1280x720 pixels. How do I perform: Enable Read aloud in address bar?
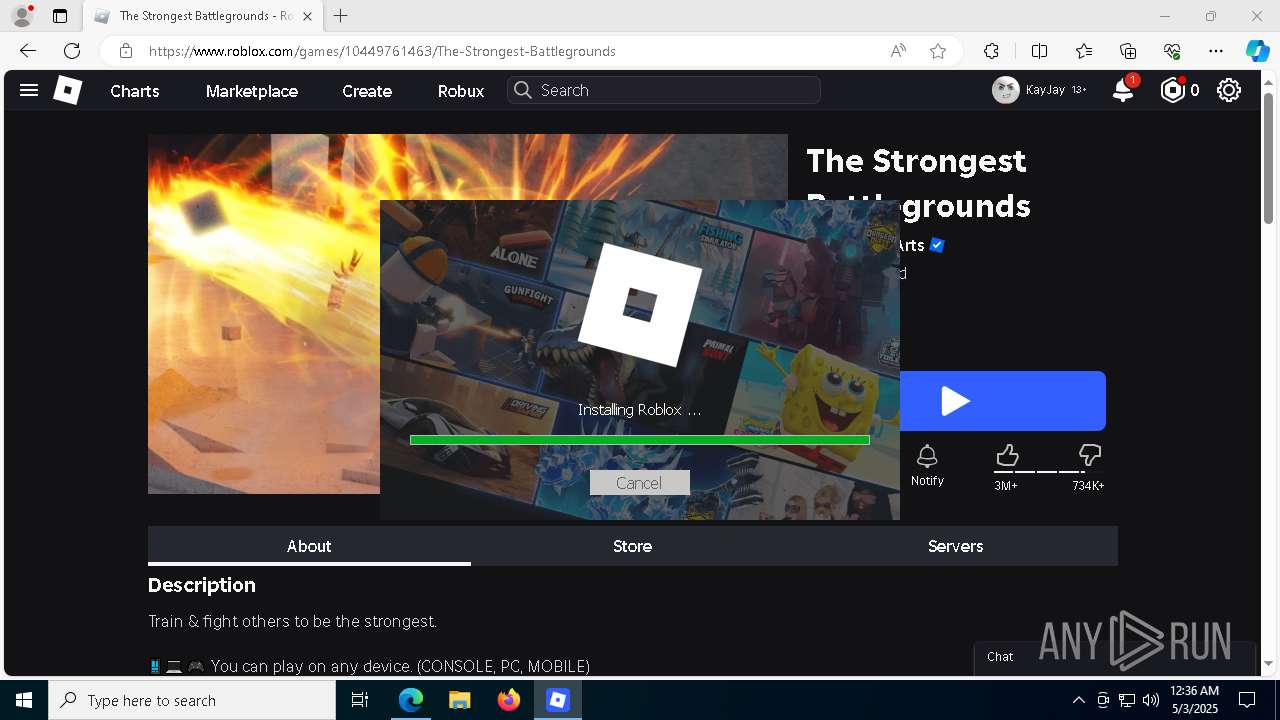tap(898, 51)
